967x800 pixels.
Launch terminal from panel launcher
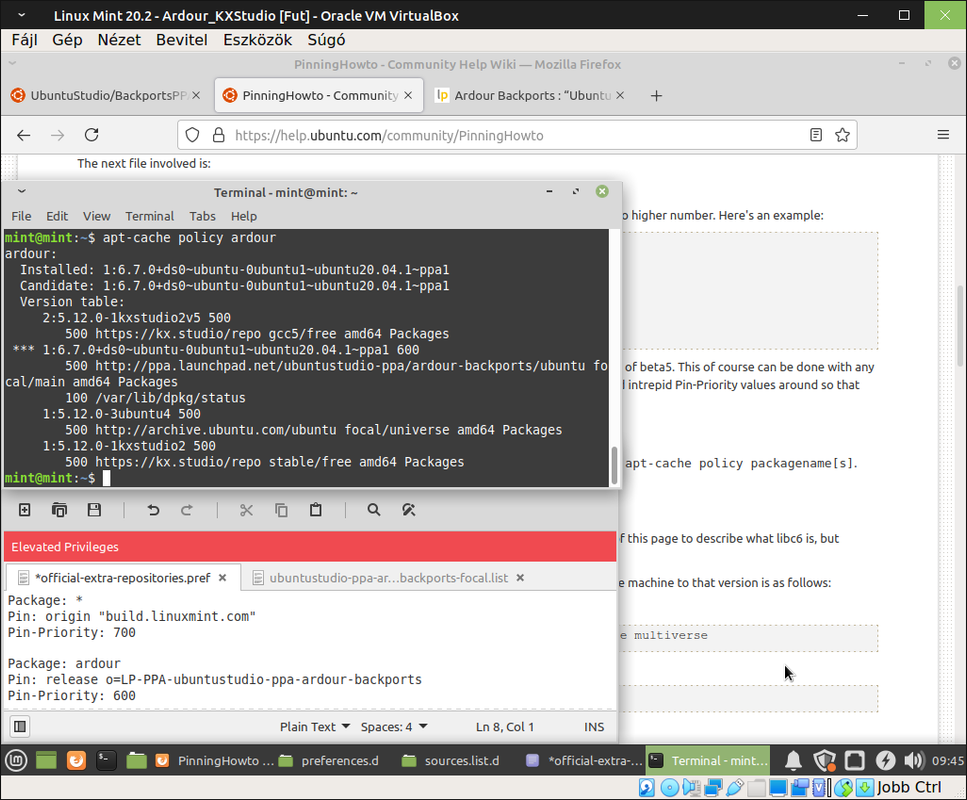tap(107, 761)
